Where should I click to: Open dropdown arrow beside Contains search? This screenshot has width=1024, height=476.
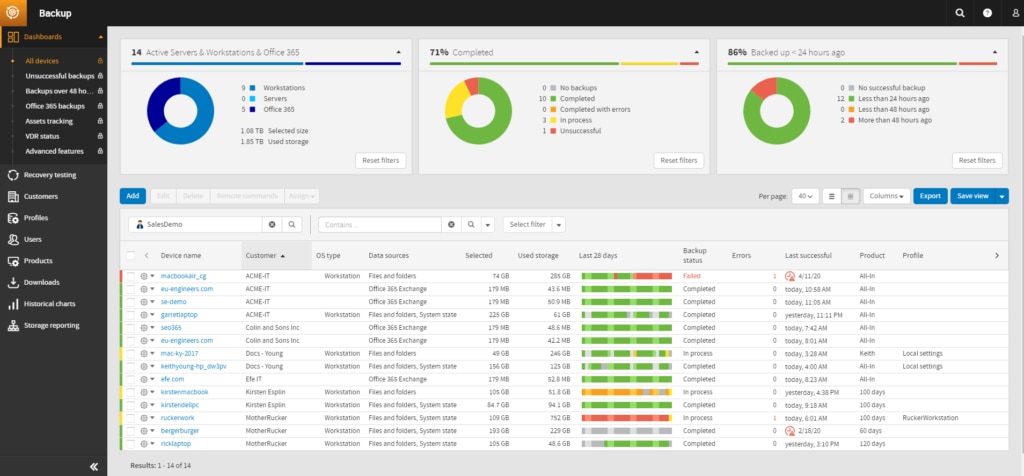(488, 225)
